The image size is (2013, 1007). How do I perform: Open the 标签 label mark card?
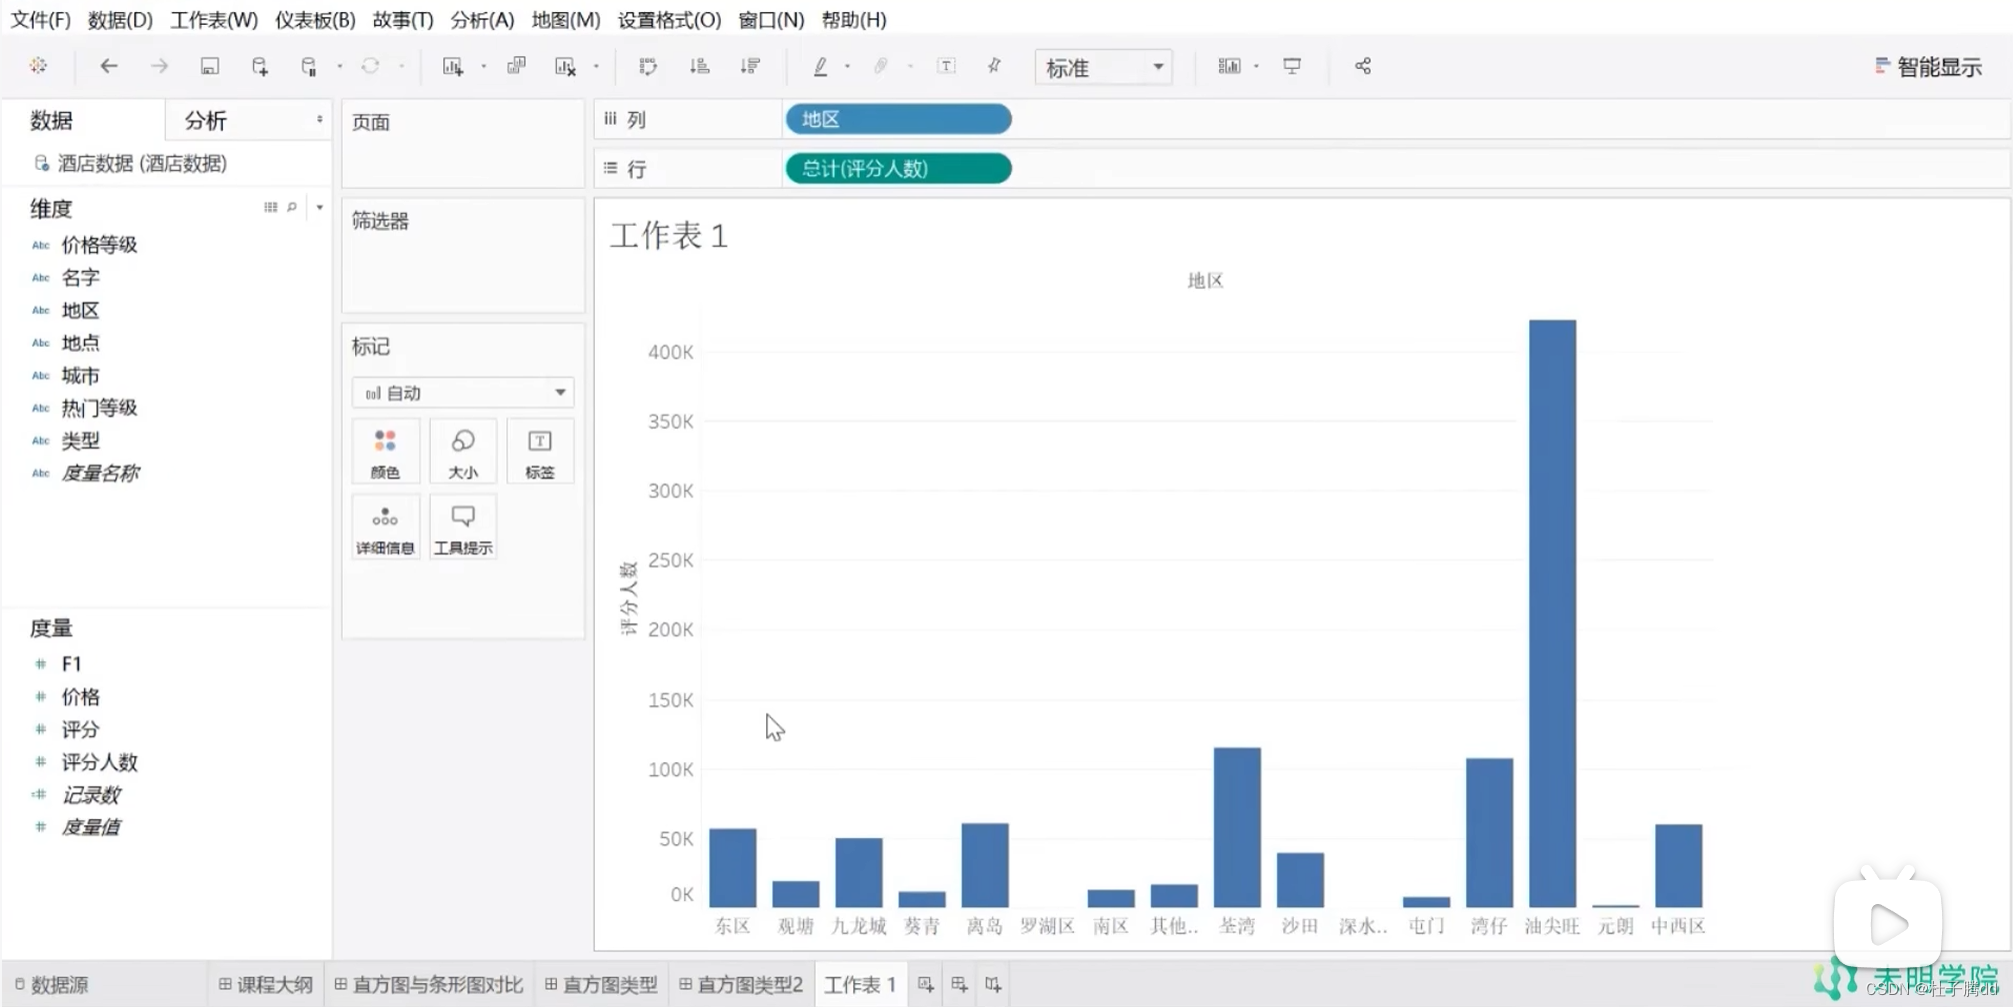coord(540,452)
